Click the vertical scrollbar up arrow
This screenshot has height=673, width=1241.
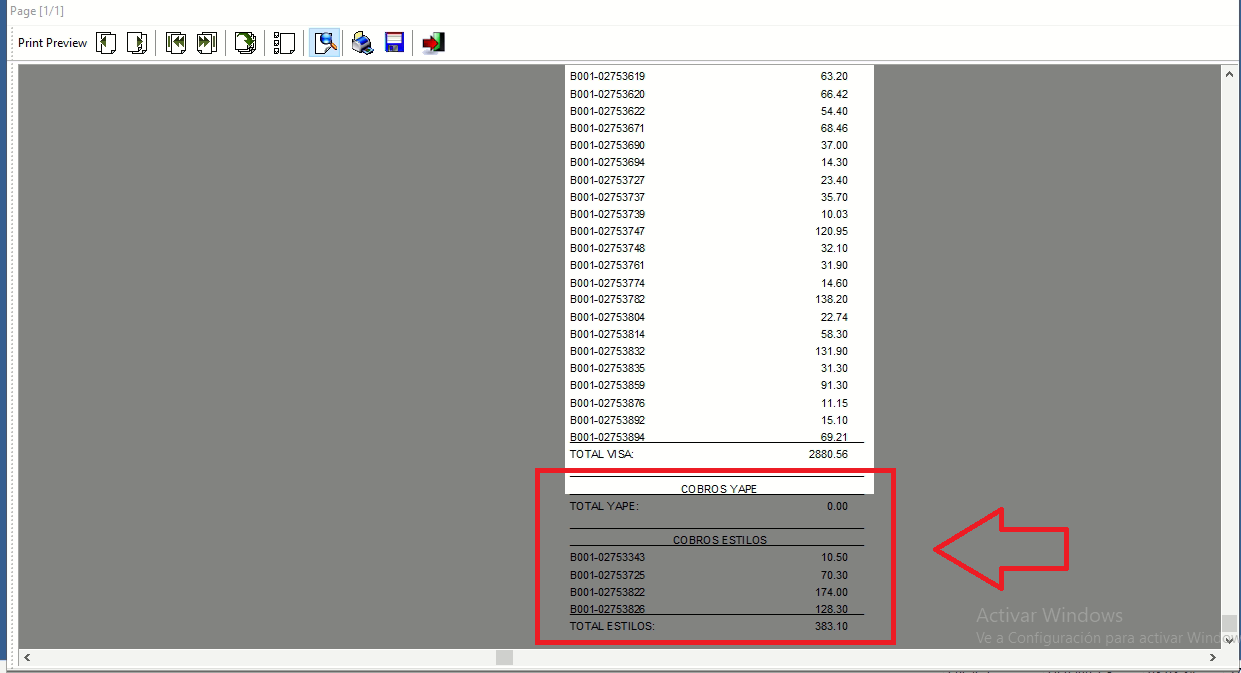(x=1229, y=75)
